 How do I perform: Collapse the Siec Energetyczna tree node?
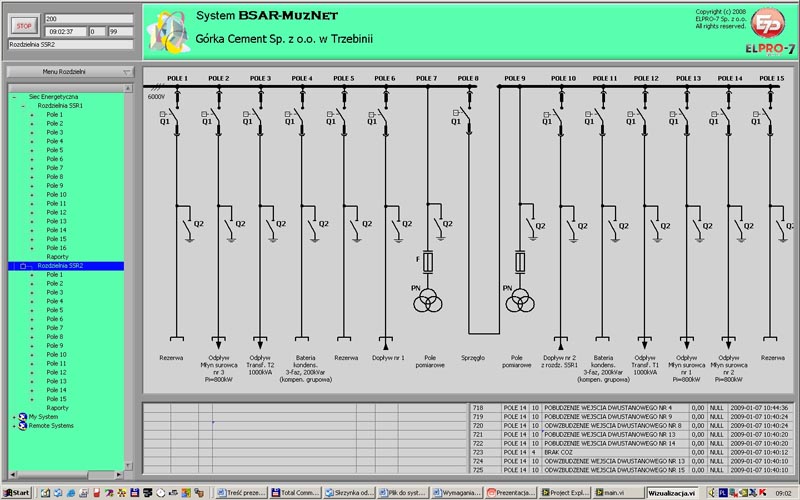[14, 96]
